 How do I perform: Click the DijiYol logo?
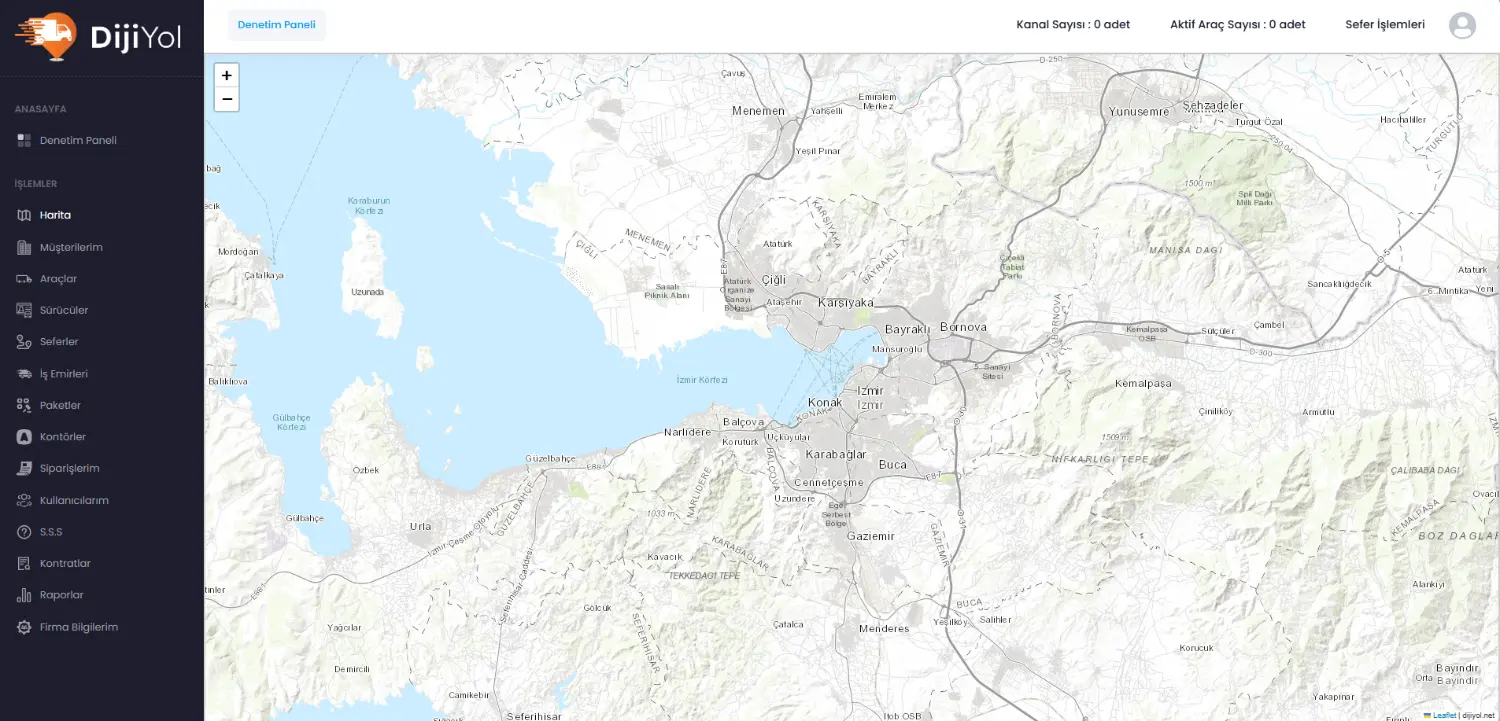(98, 34)
